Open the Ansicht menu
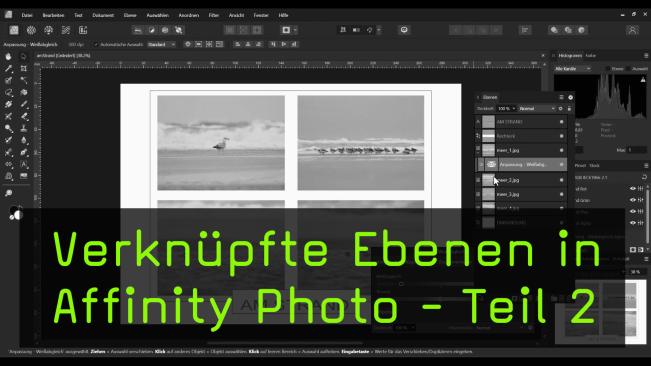 pos(237,15)
